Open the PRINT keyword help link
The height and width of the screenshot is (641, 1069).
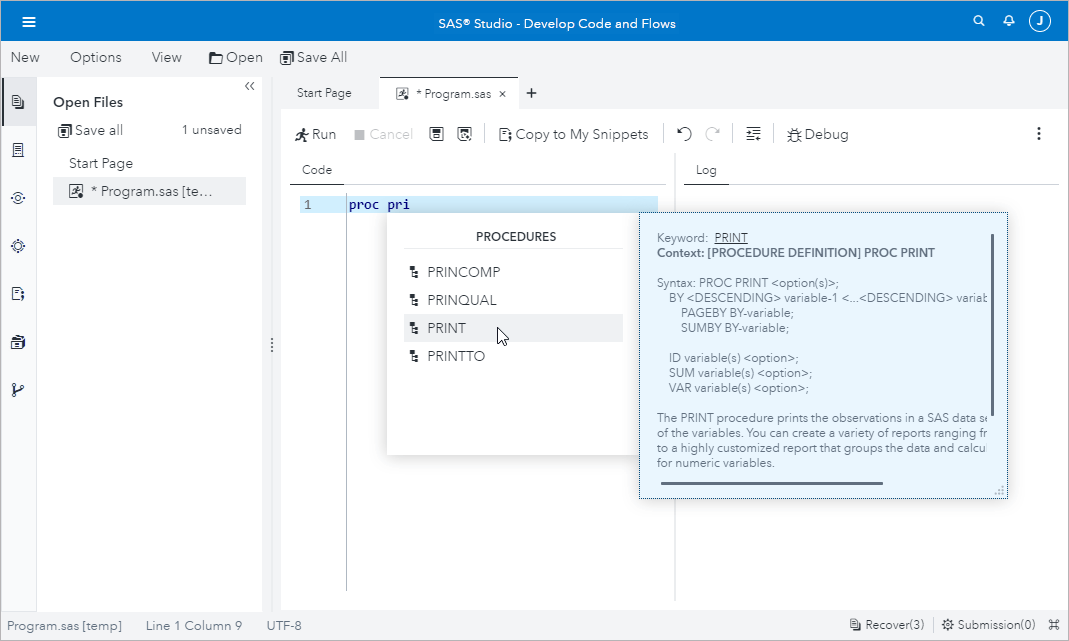tap(731, 238)
